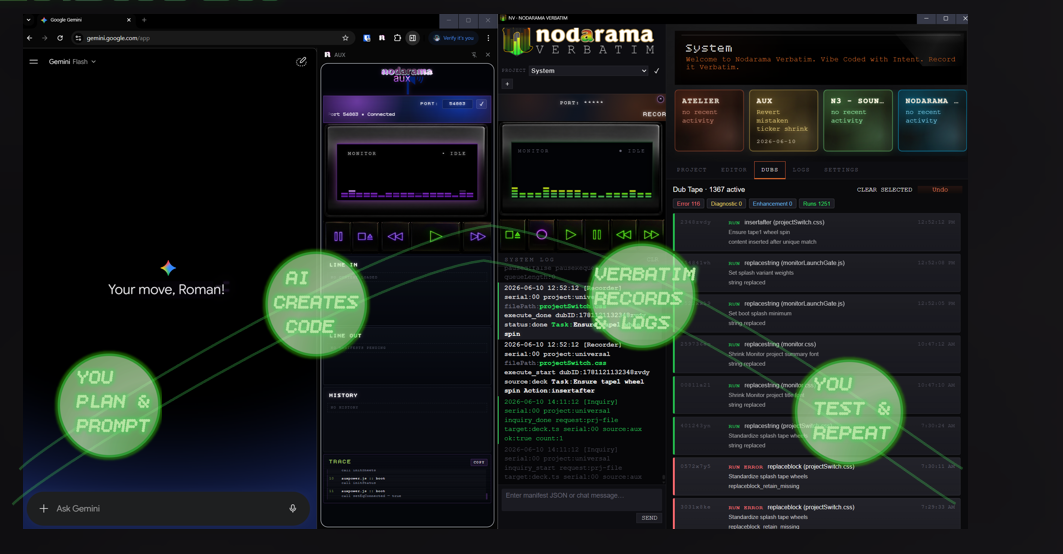This screenshot has width=1063, height=554.
Task: Click the green stop/eject button in Verbatim
Action: point(513,235)
